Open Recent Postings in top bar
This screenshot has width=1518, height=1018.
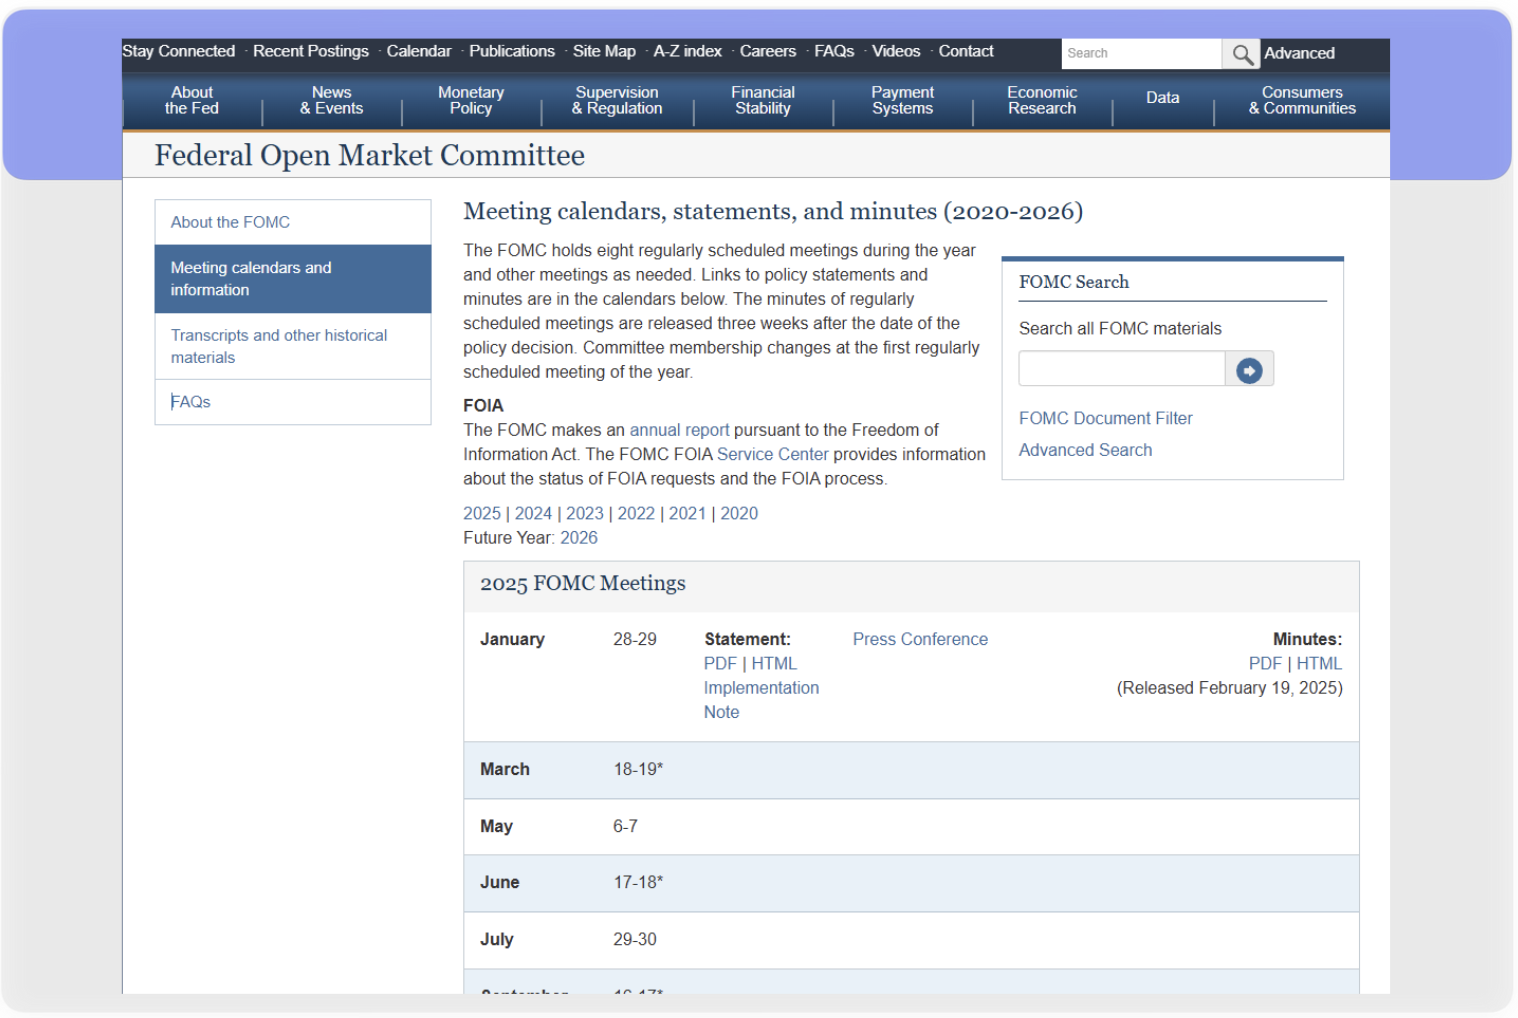coord(311,51)
